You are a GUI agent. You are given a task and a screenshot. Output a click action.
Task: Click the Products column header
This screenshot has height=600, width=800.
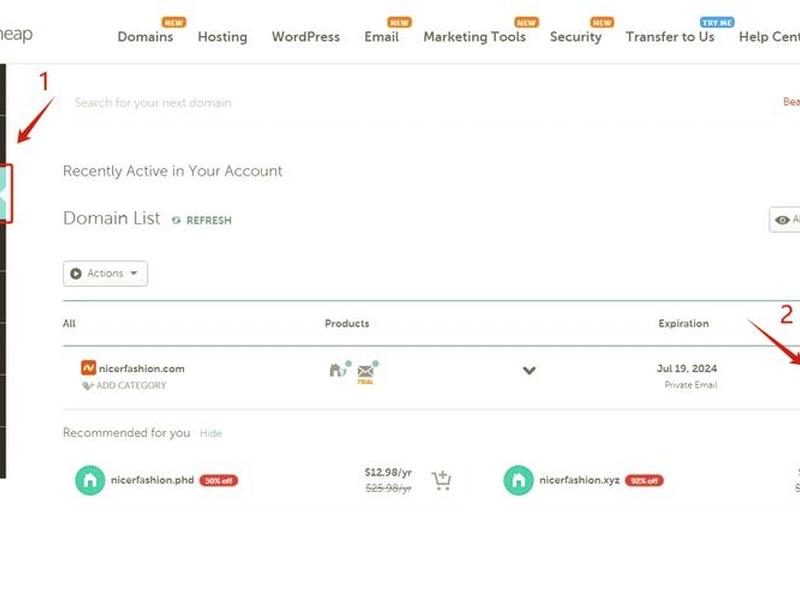click(x=347, y=323)
